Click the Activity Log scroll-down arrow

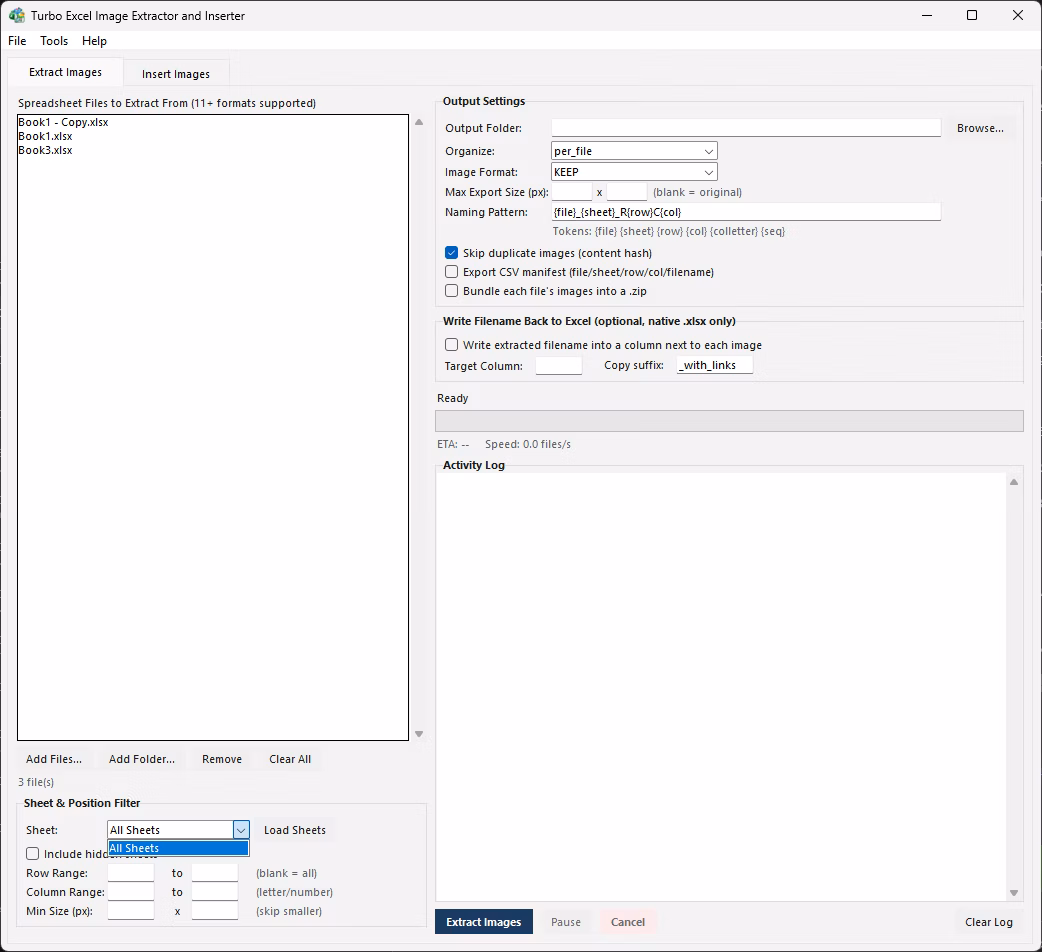click(x=1014, y=893)
